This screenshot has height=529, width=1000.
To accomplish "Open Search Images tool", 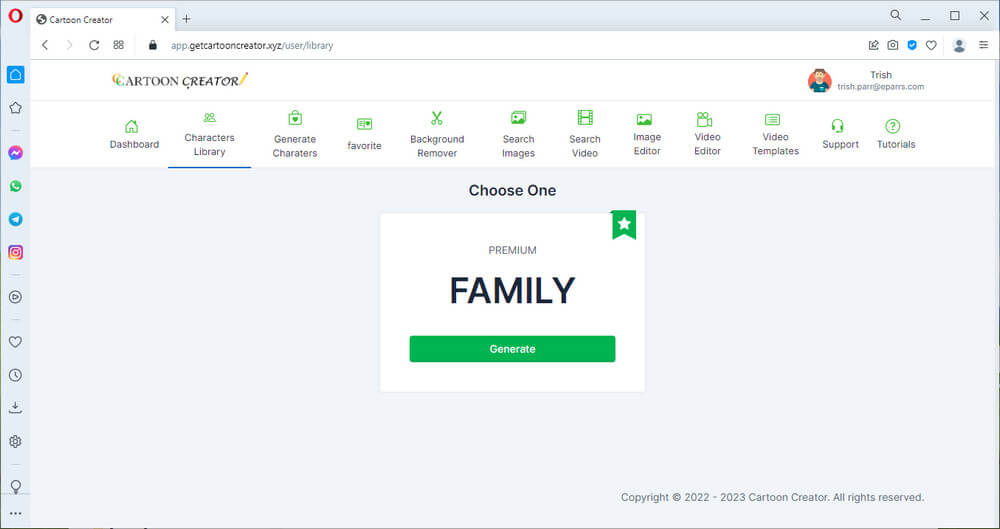I will (x=518, y=135).
